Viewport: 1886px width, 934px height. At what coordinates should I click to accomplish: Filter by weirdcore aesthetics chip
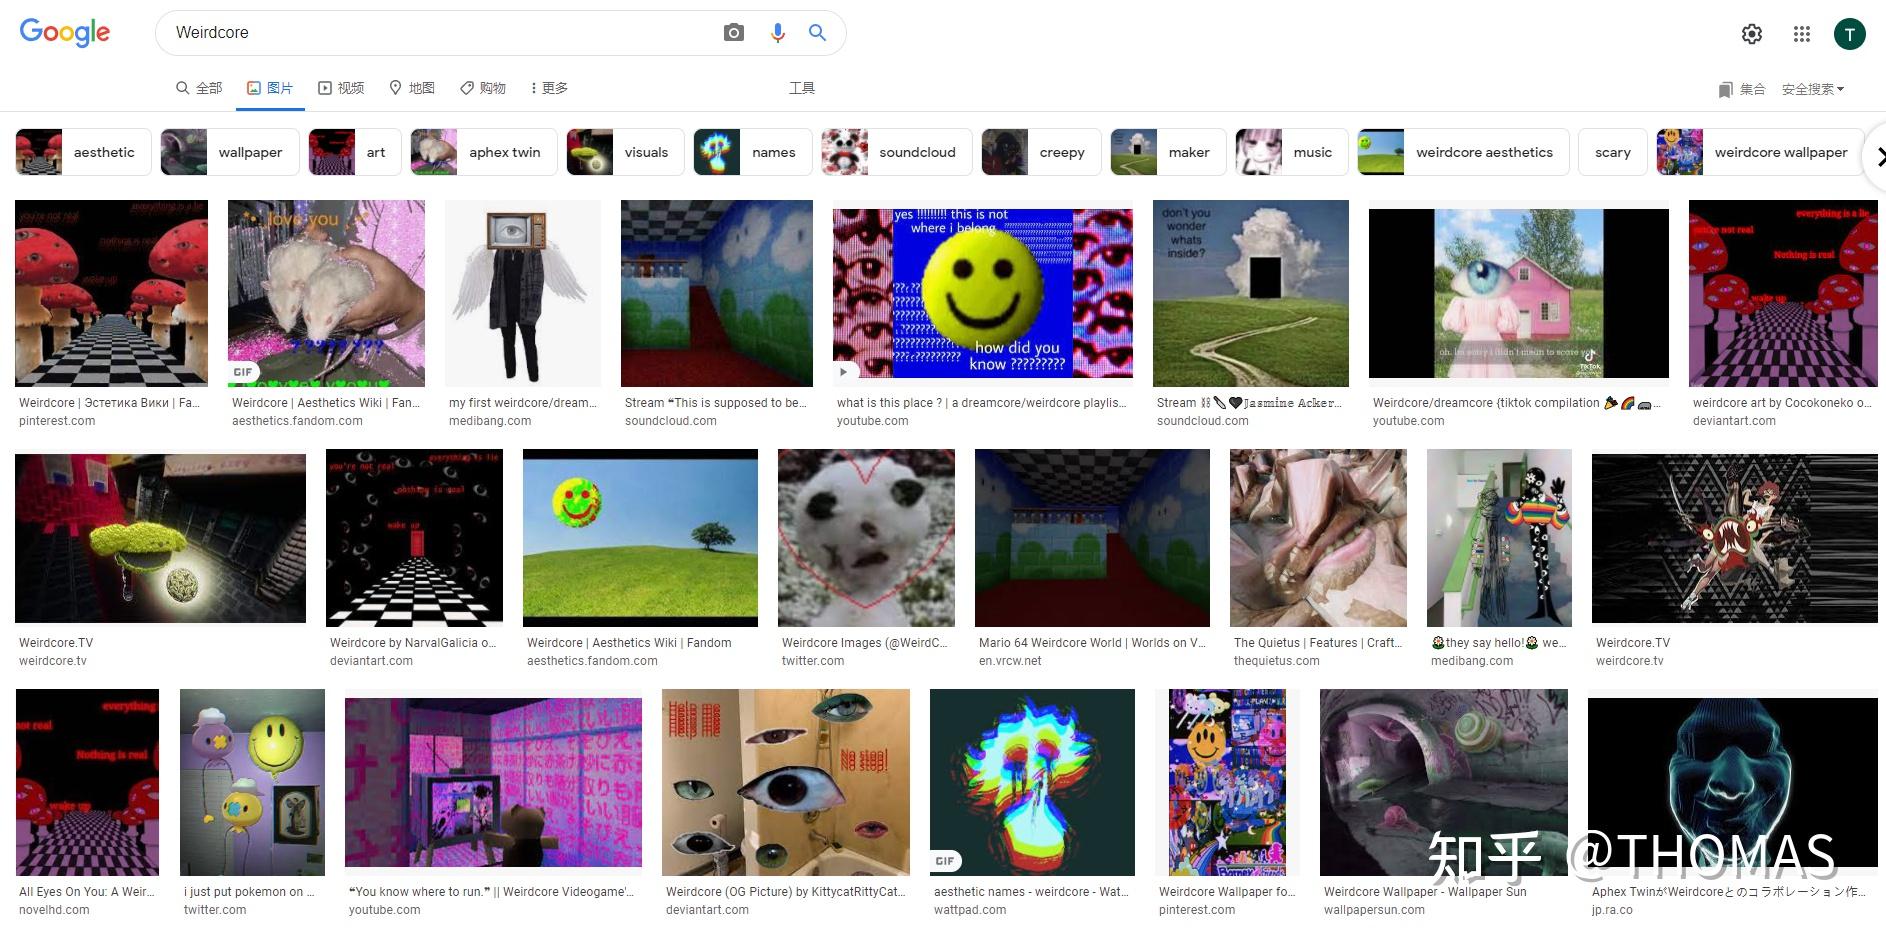tap(1463, 152)
